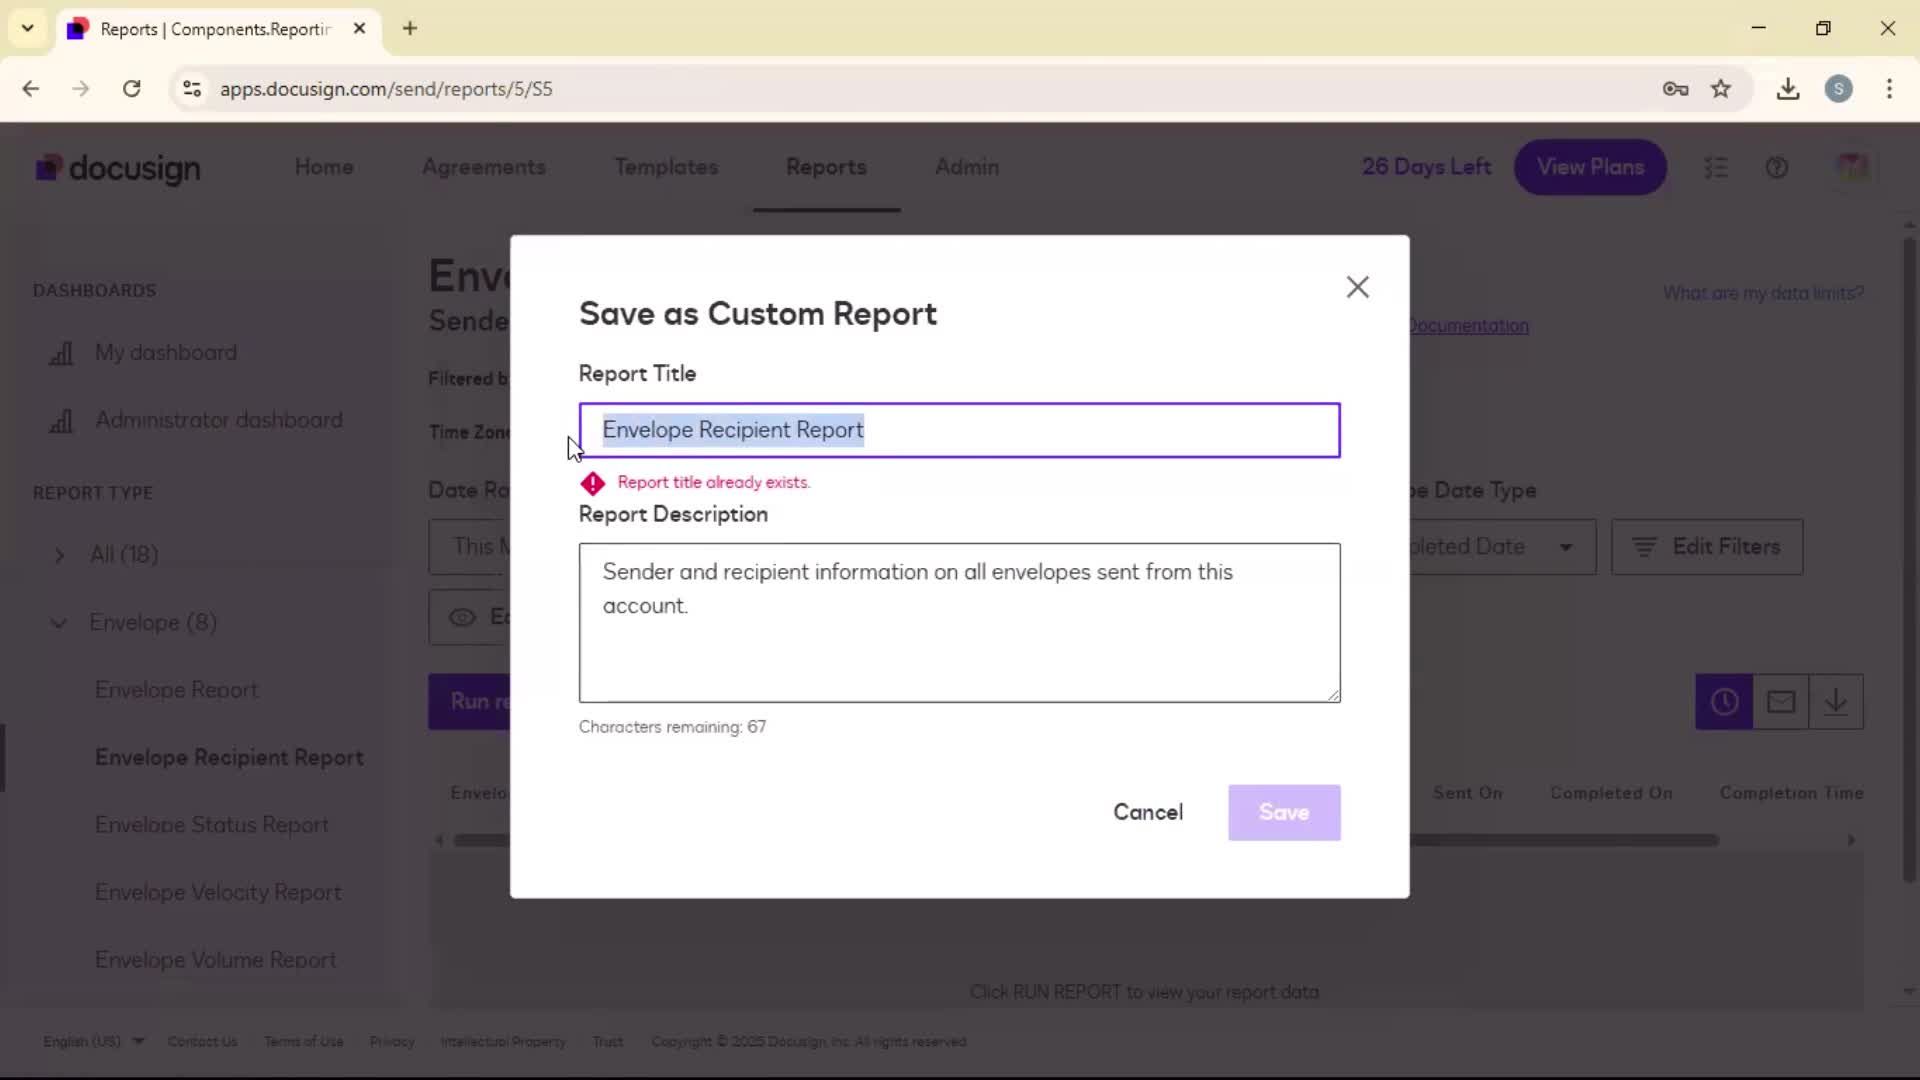Click the Completion Time column header
The height and width of the screenshot is (1080, 1920).
click(x=1791, y=793)
